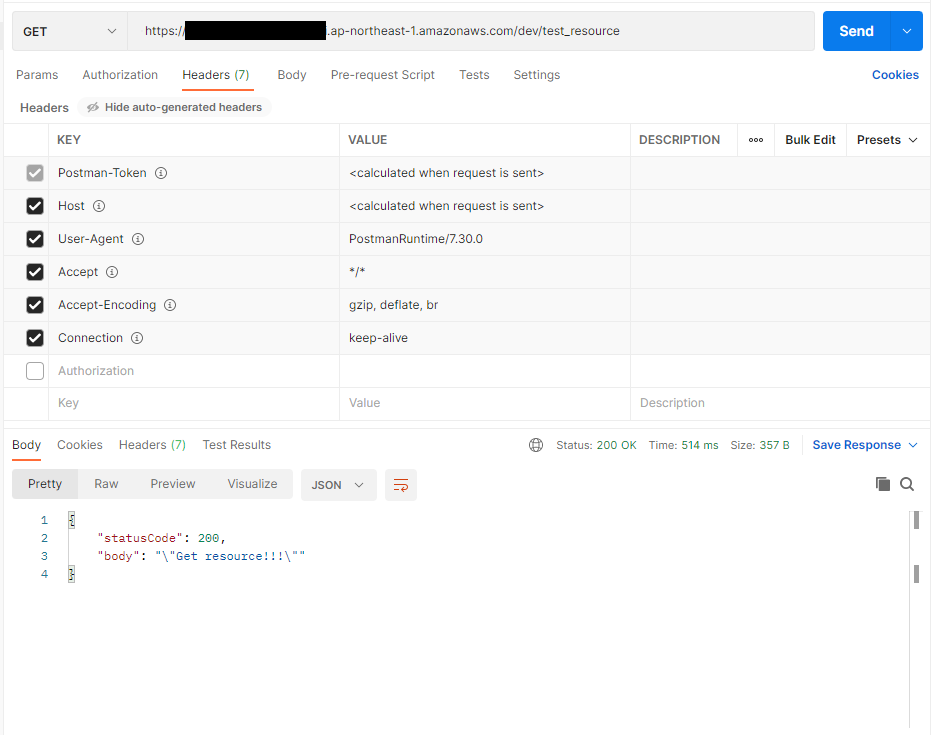Copy response body using copy icon
This screenshot has width=933, height=735.
point(883,484)
